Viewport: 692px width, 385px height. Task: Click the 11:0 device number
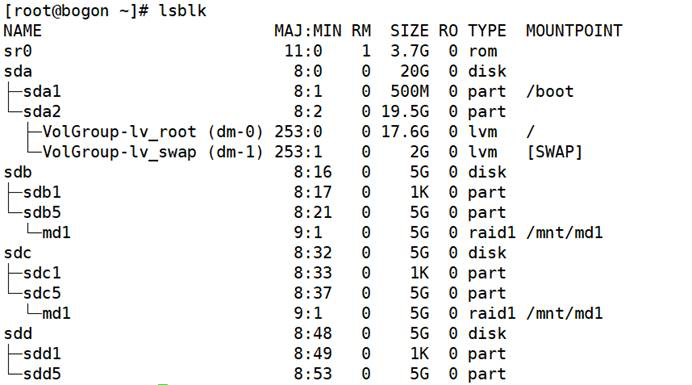(303, 51)
